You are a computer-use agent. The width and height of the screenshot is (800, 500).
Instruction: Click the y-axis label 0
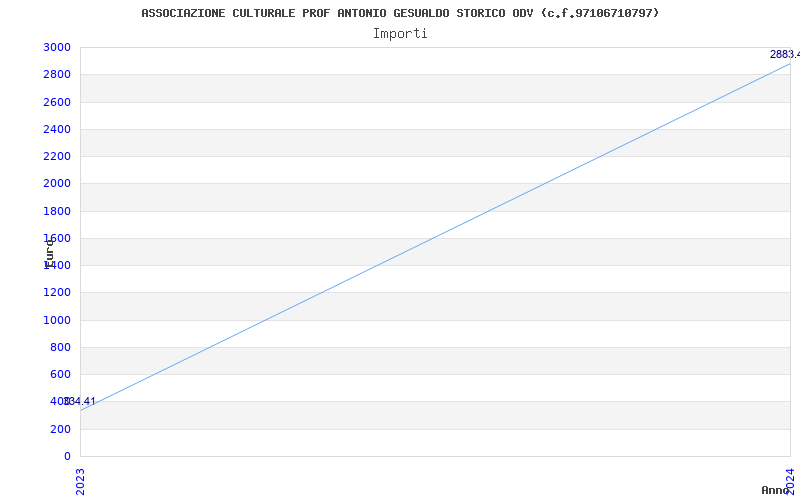(67, 456)
